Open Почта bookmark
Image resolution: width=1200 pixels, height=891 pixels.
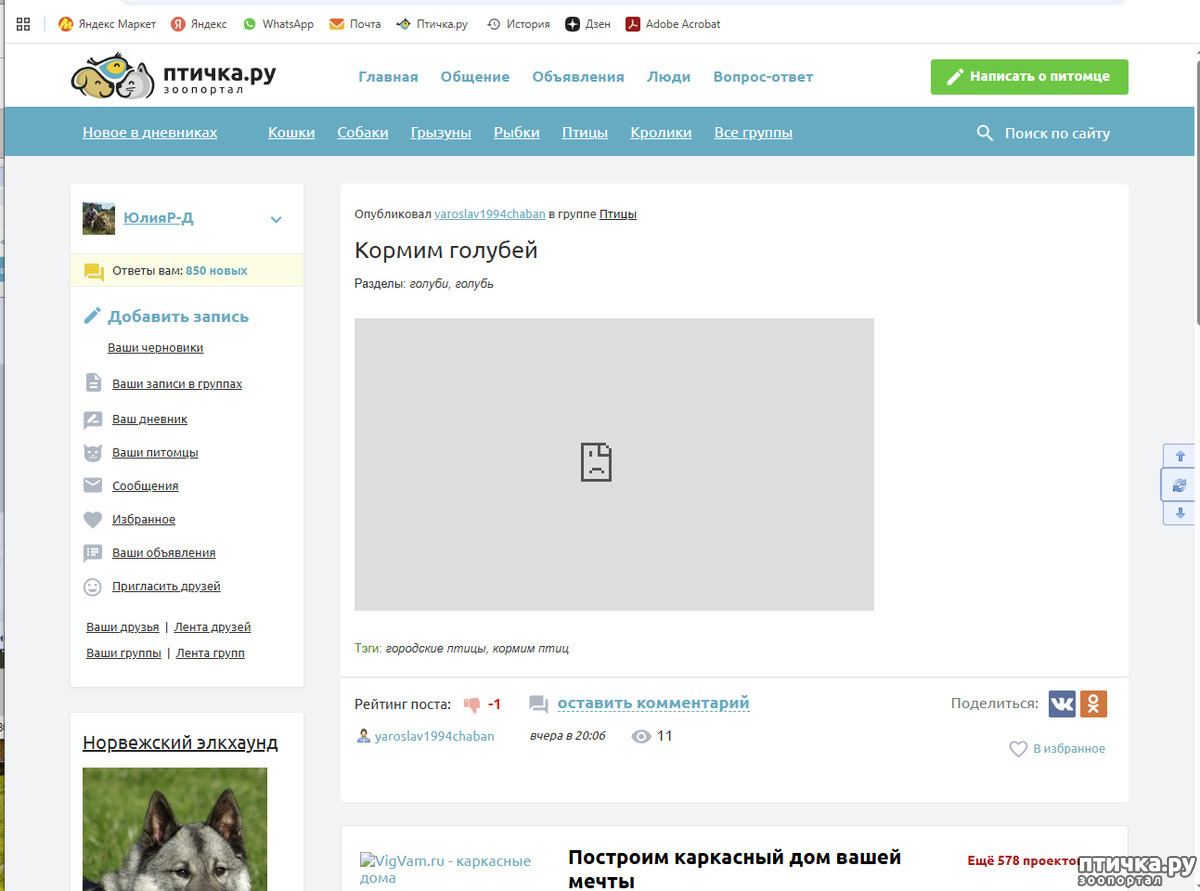(355, 24)
